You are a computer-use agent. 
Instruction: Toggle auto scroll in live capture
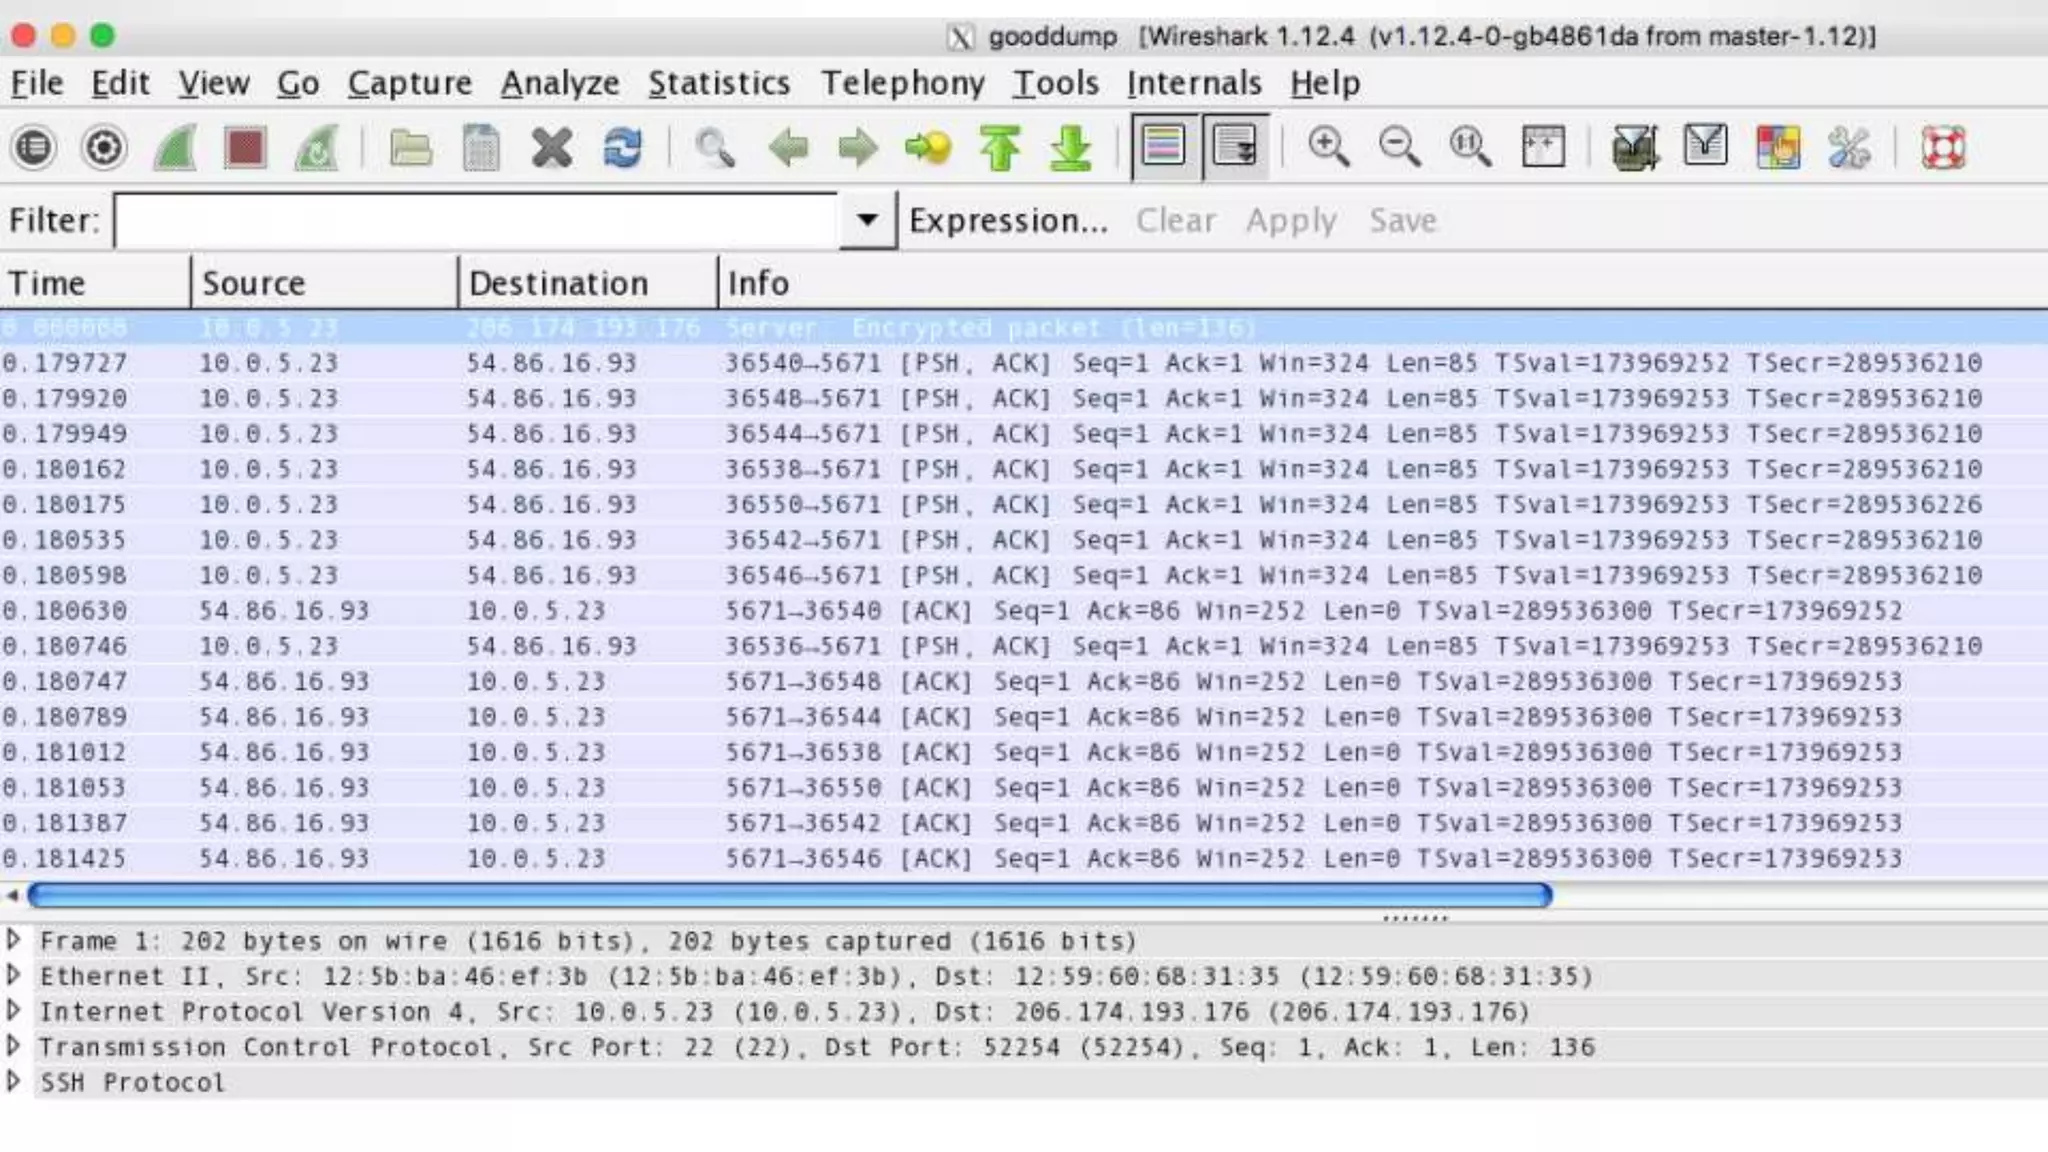click(x=1235, y=148)
